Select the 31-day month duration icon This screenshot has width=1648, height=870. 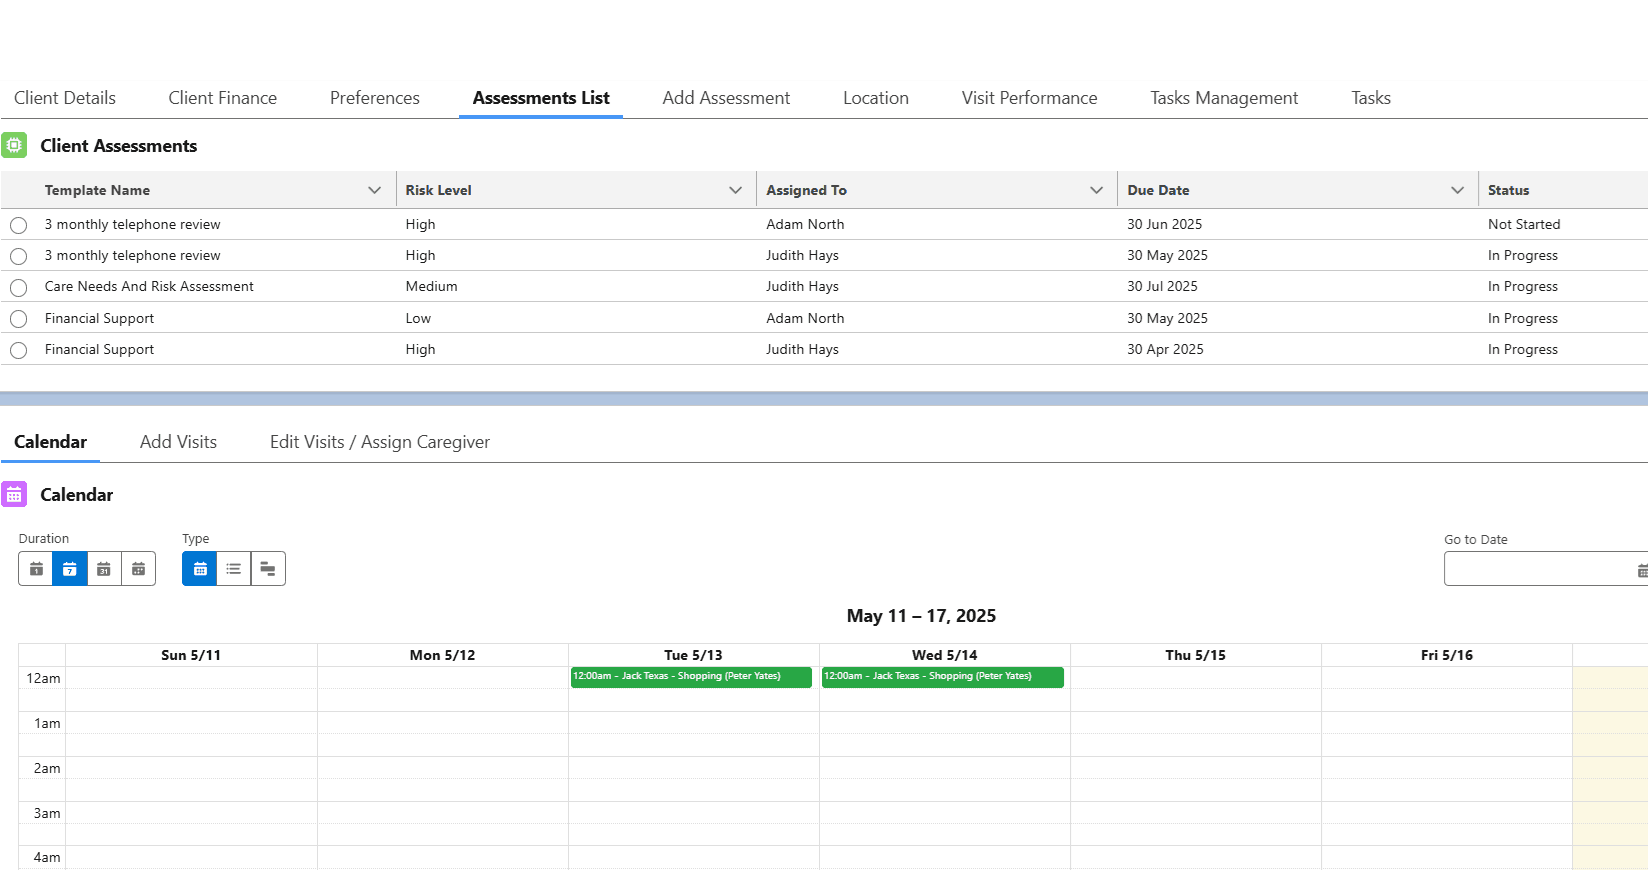pos(104,569)
